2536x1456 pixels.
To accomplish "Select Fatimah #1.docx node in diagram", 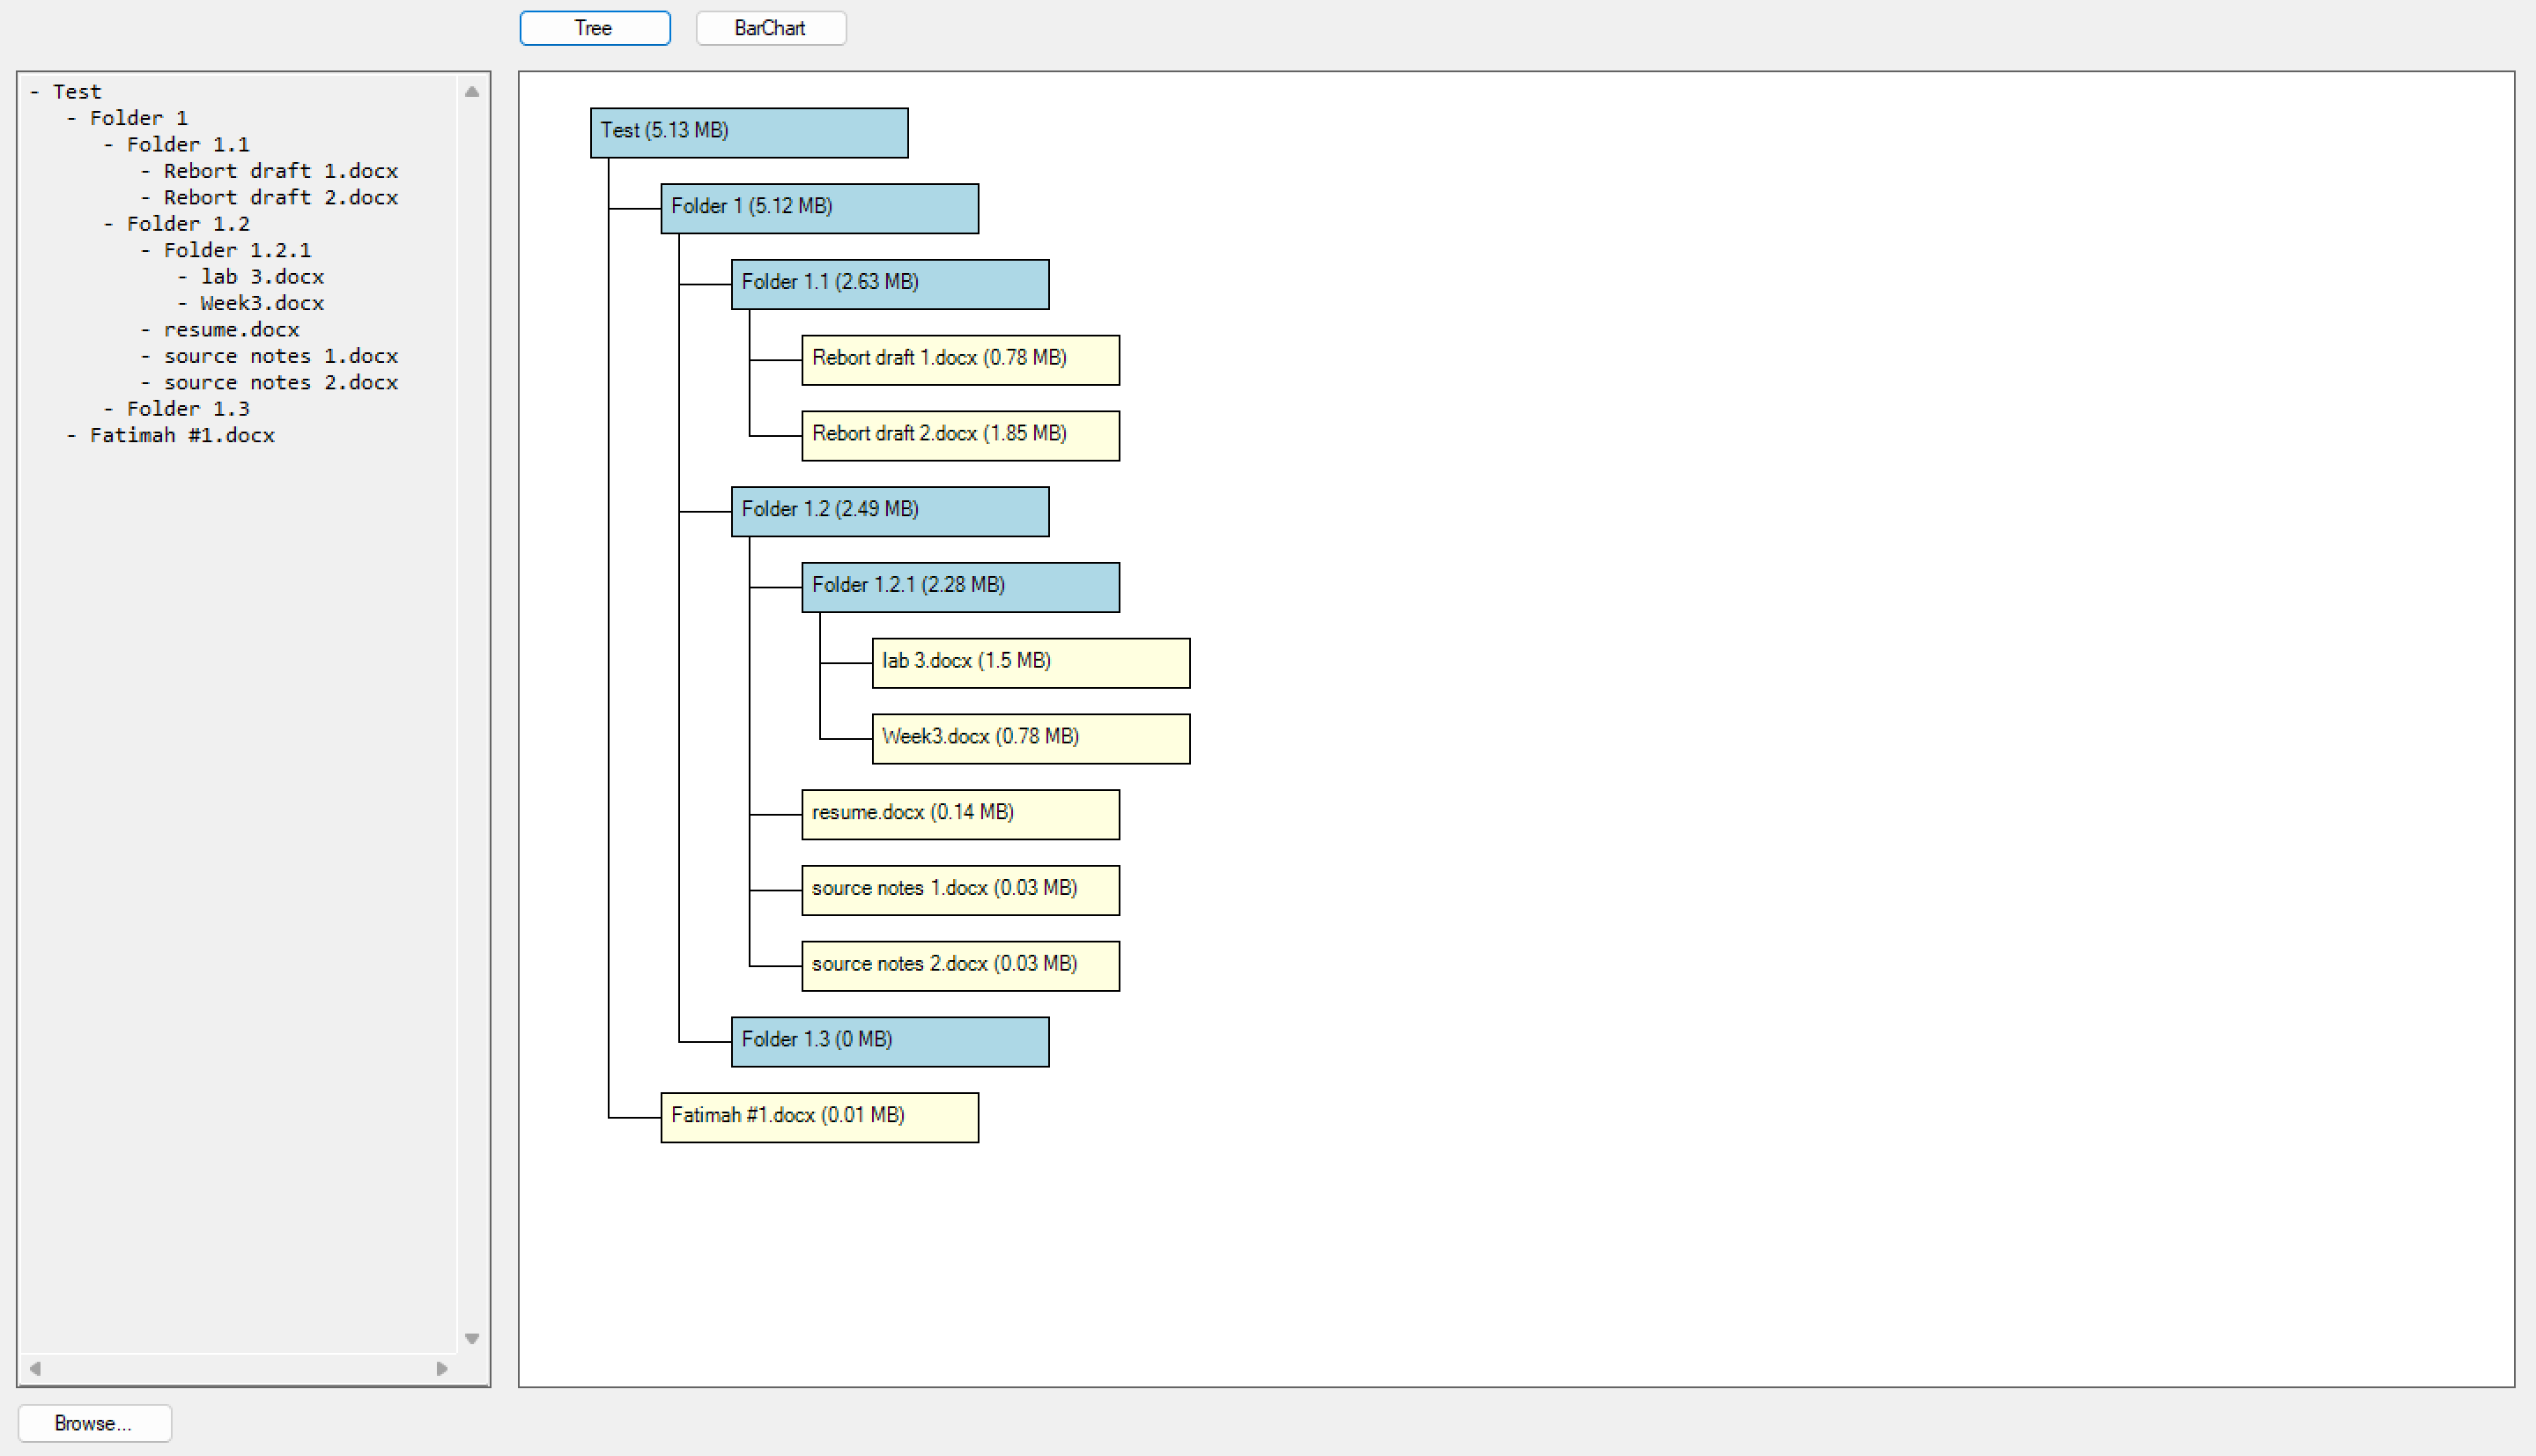I will click(x=818, y=1117).
